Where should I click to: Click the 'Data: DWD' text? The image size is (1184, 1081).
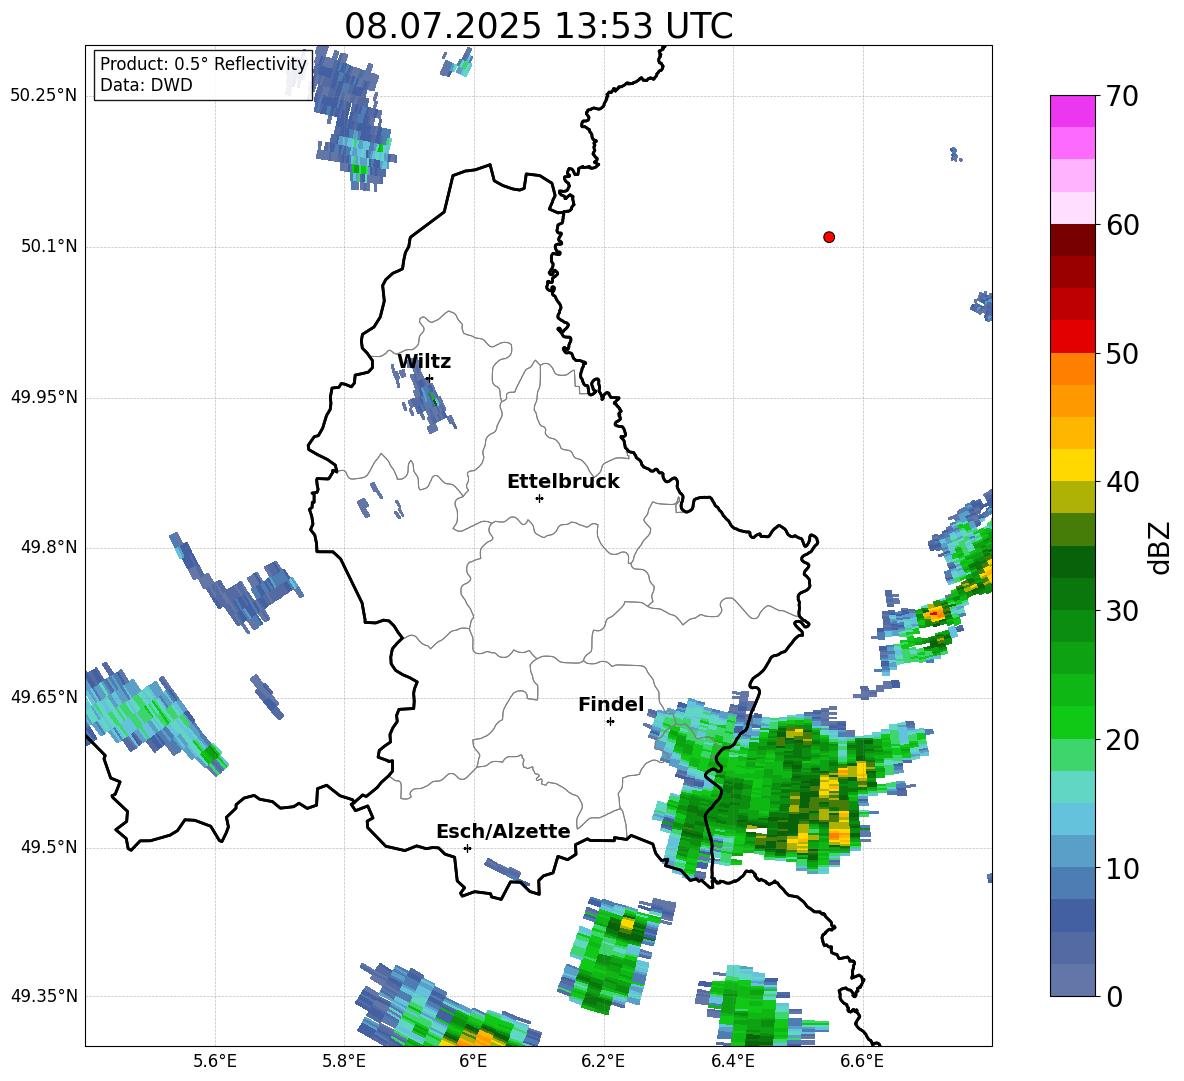point(146,85)
